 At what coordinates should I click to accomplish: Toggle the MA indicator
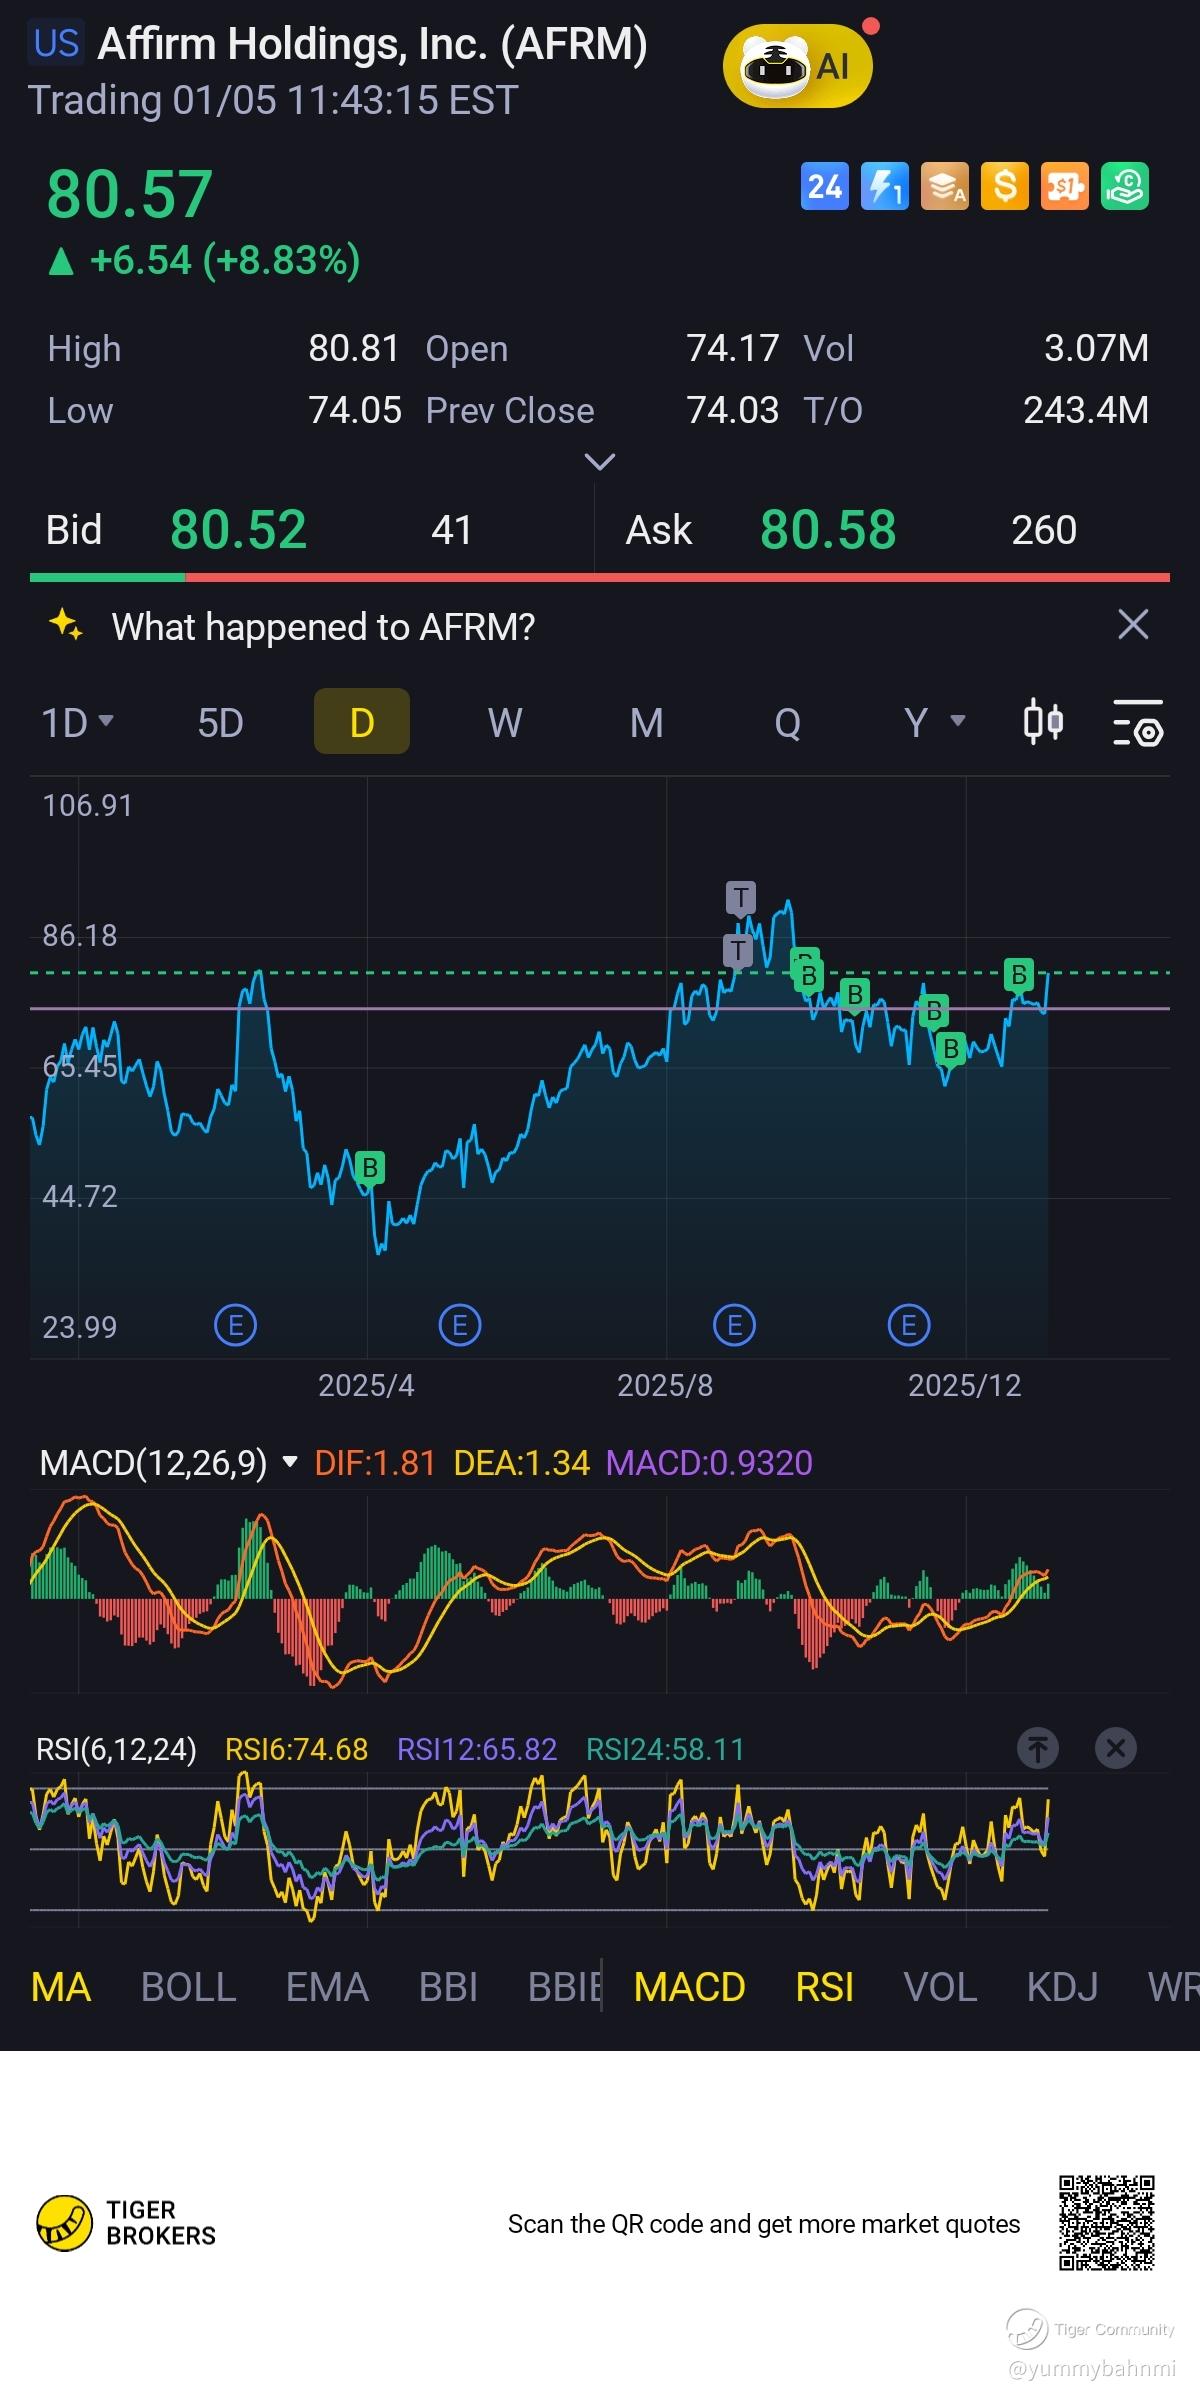point(61,1987)
